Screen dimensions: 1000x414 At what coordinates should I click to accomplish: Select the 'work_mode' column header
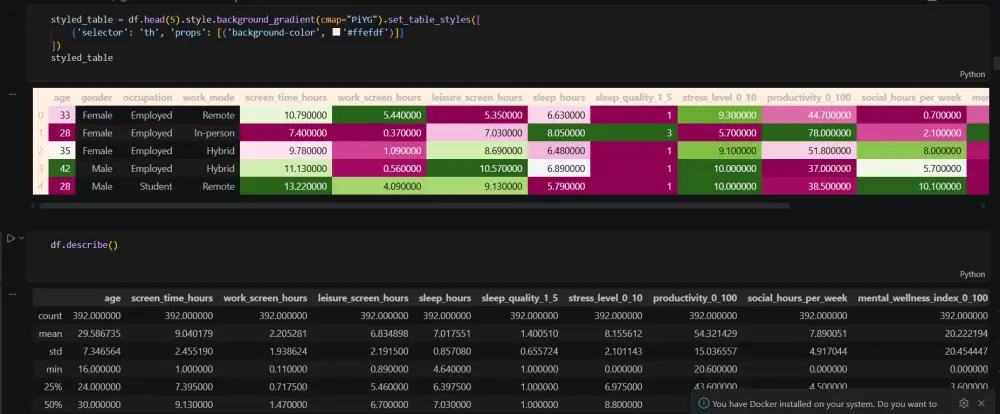pyautogui.click(x=209, y=98)
